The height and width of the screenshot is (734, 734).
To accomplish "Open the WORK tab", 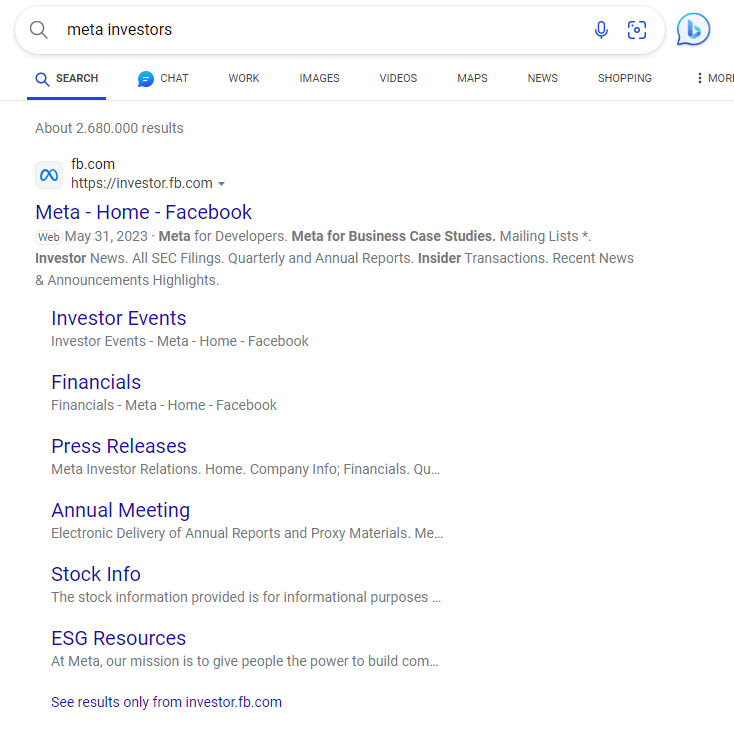I will pyautogui.click(x=243, y=78).
